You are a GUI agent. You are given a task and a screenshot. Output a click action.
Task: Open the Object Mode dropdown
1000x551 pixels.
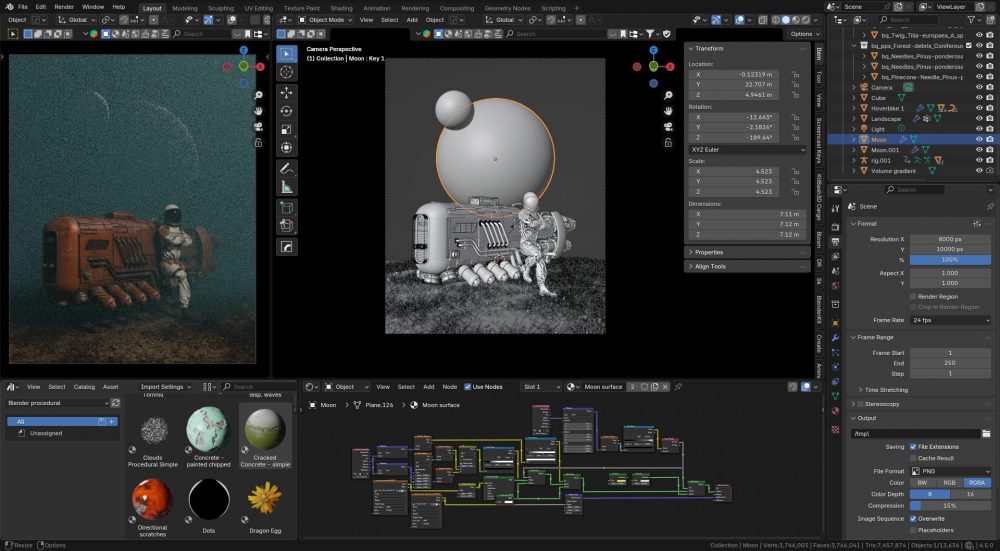point(327,20)
